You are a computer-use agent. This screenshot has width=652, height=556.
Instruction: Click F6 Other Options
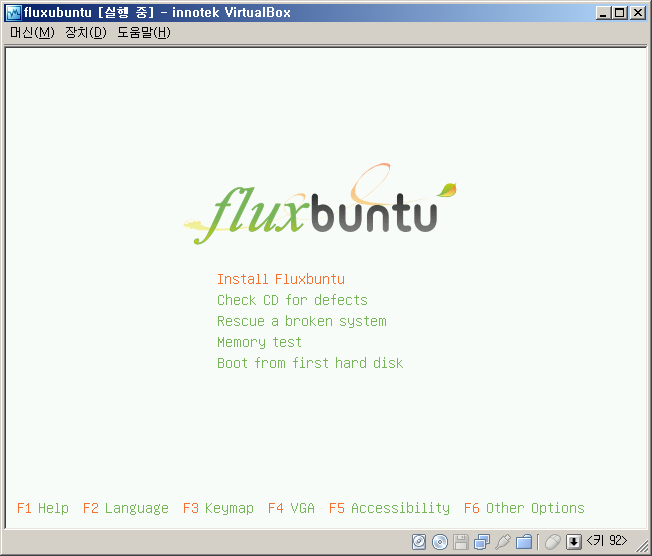524,508
